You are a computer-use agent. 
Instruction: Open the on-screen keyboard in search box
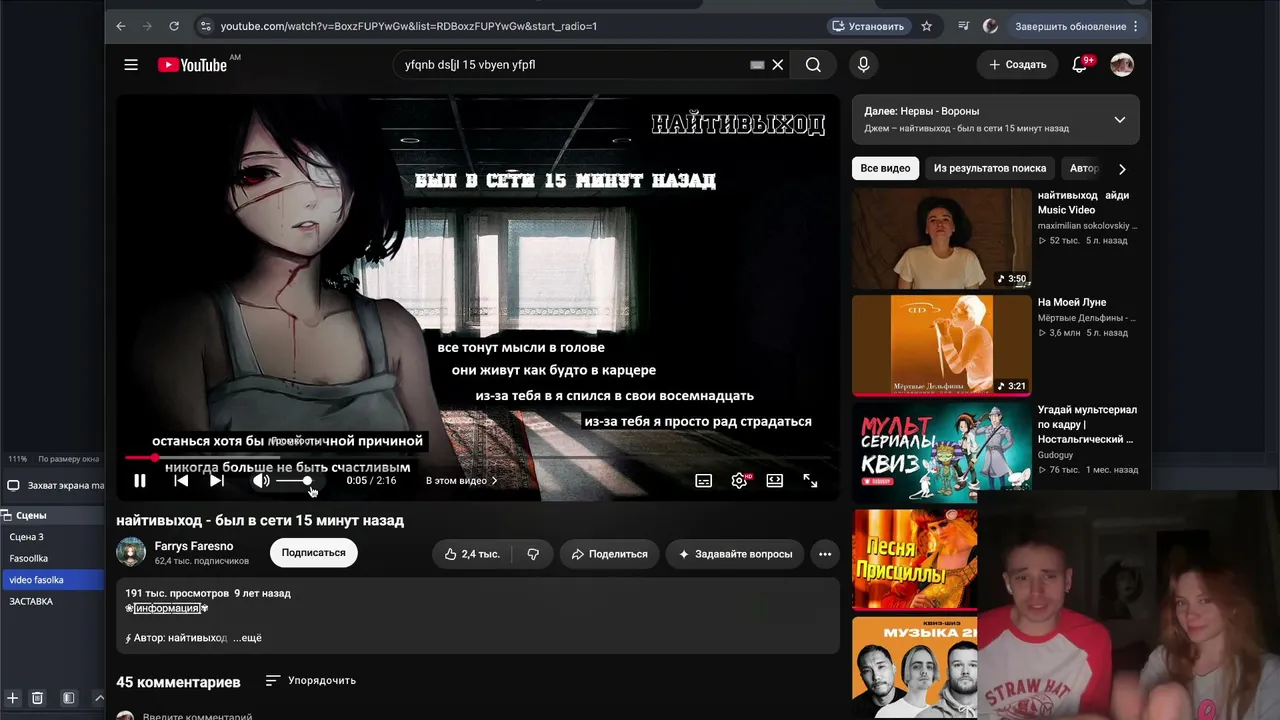coord(757,65)
